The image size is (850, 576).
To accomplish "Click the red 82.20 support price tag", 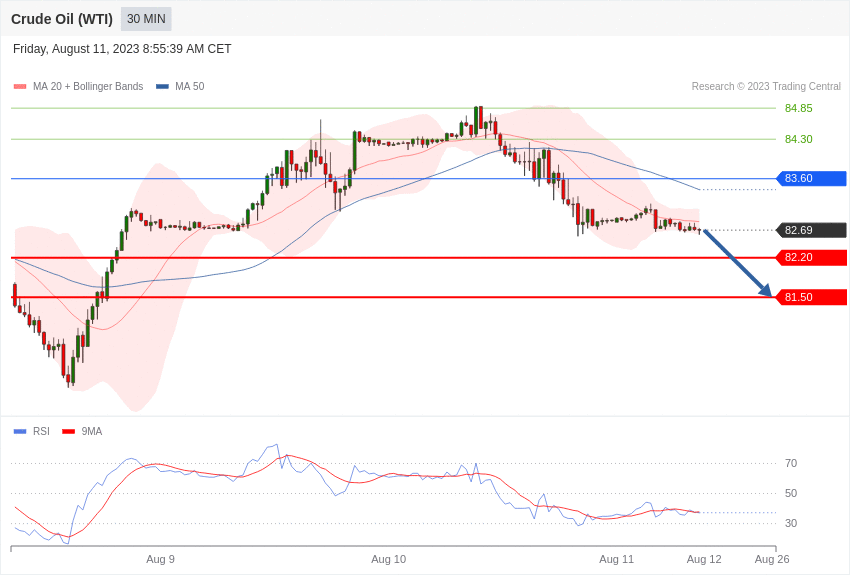I will pyautogui.click(x=811, y=257).
